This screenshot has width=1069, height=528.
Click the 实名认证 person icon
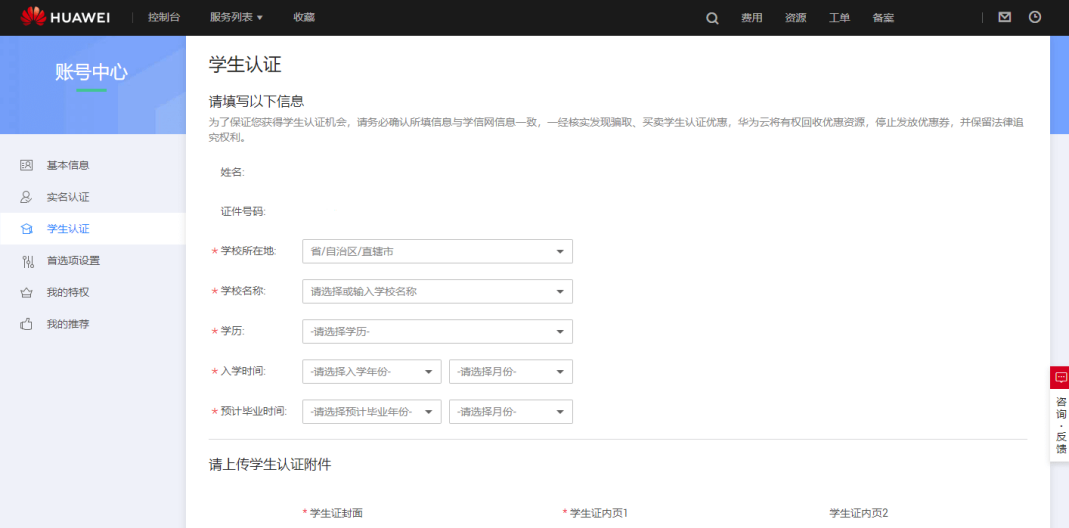(27, 197)
